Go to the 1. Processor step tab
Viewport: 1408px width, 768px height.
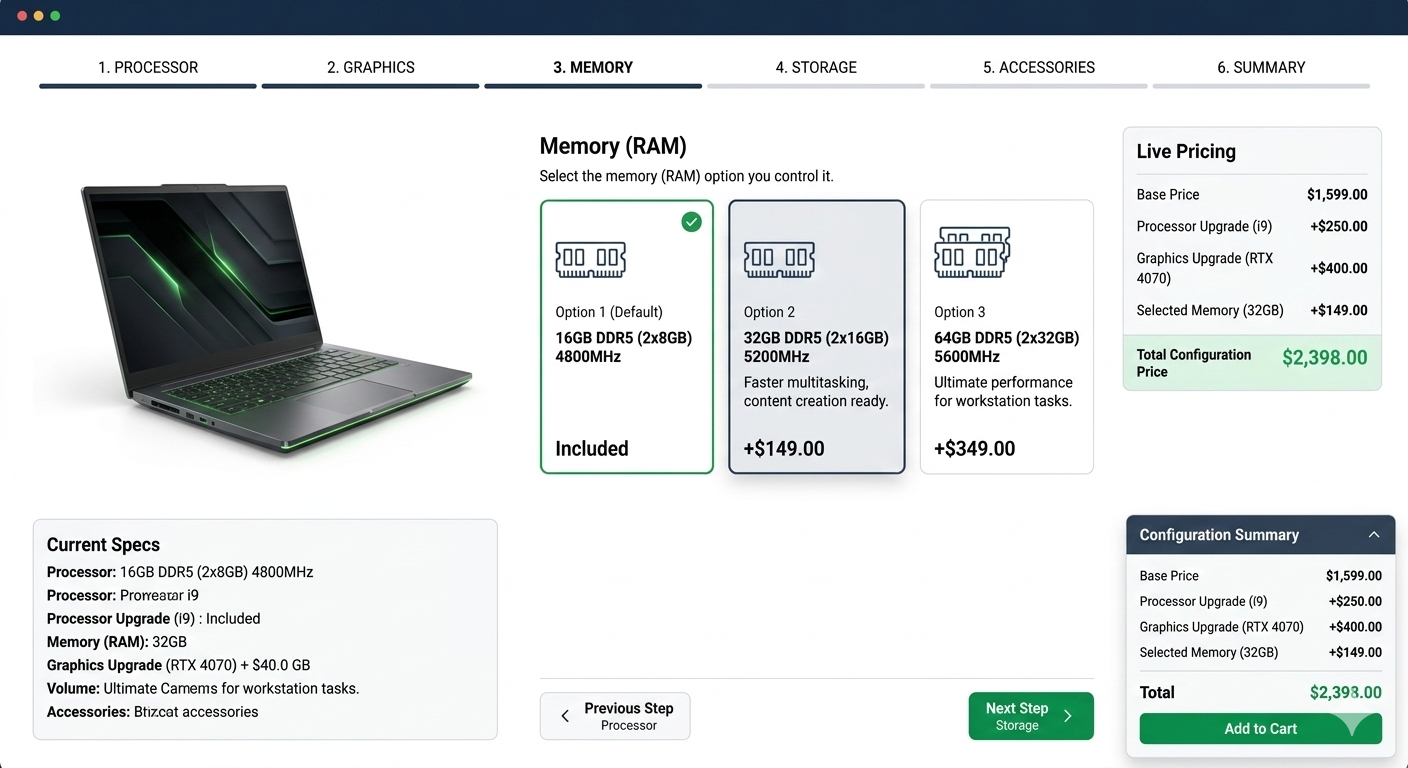coord(148,68)
